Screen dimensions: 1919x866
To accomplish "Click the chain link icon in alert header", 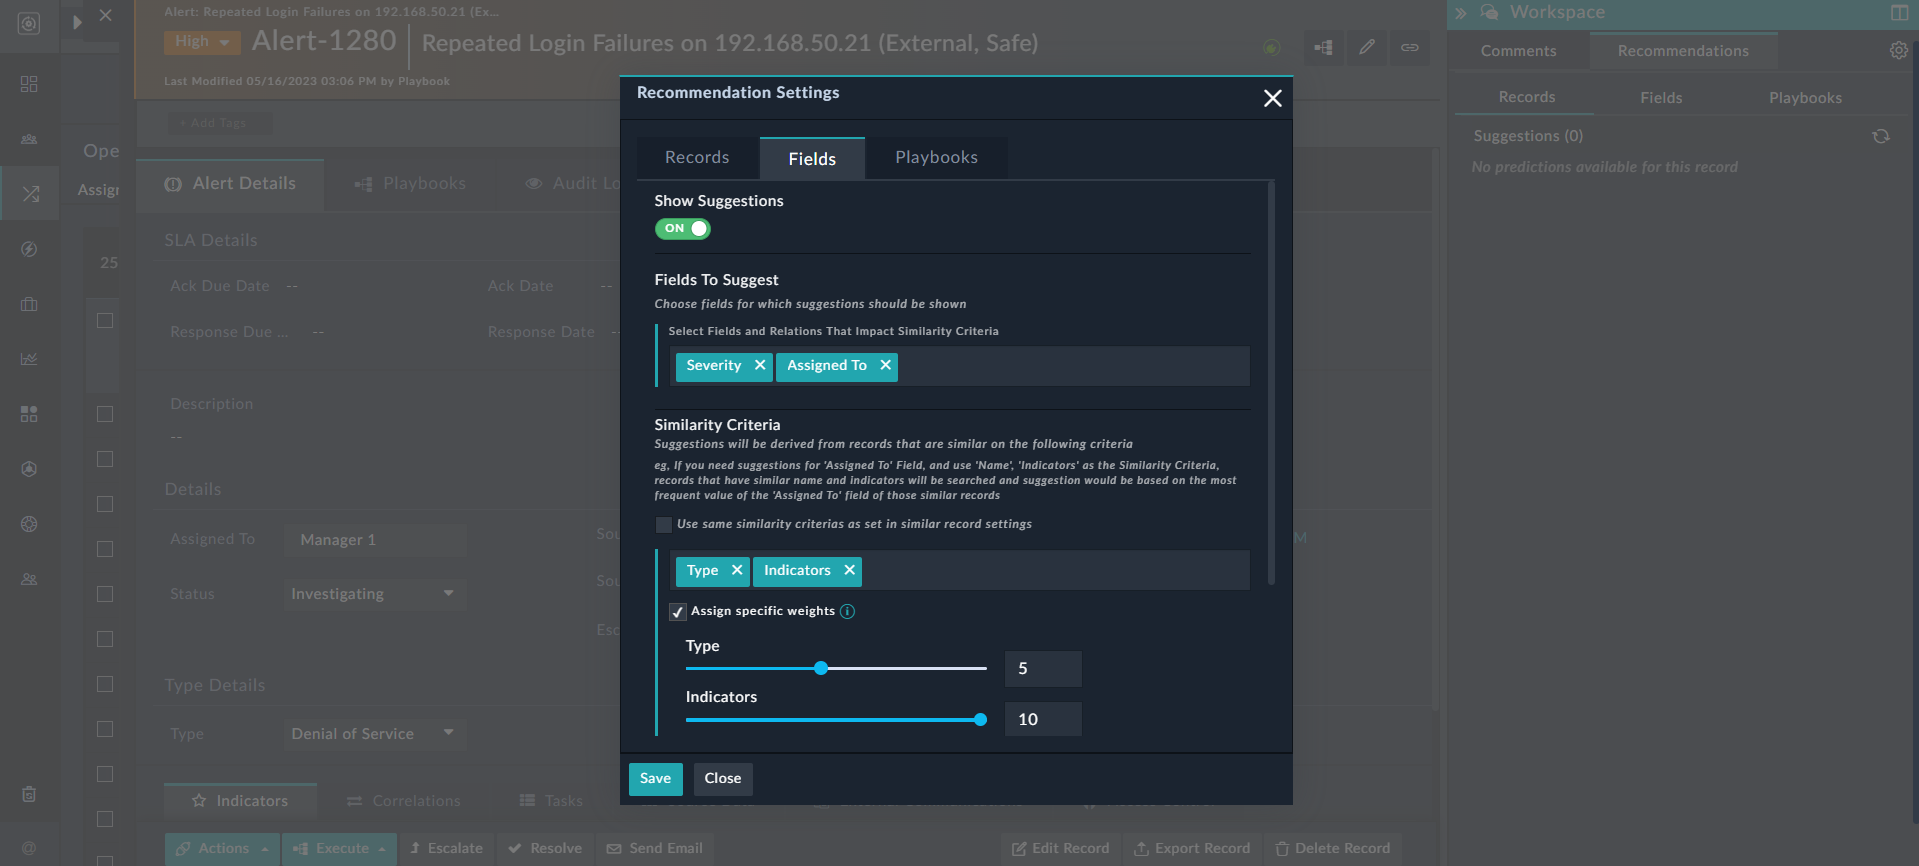I will [1409, 47].
